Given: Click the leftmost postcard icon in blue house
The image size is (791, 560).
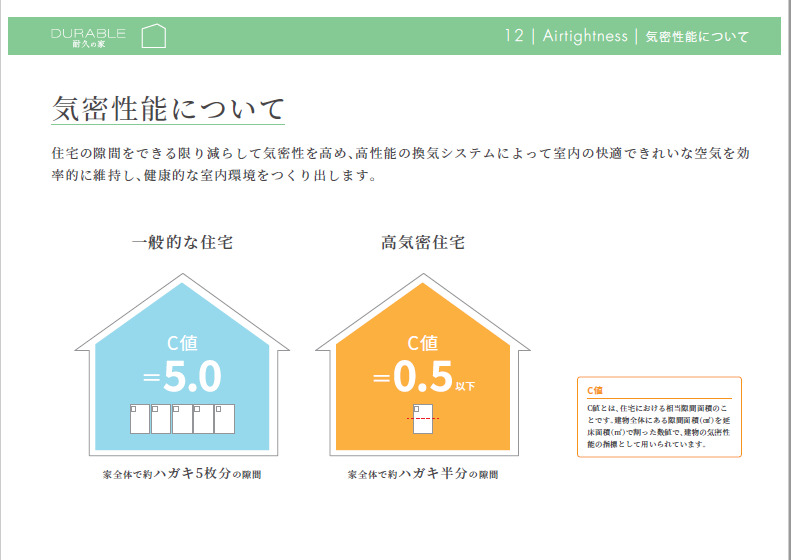Looking at the screenshot, I should coord(140,418).
